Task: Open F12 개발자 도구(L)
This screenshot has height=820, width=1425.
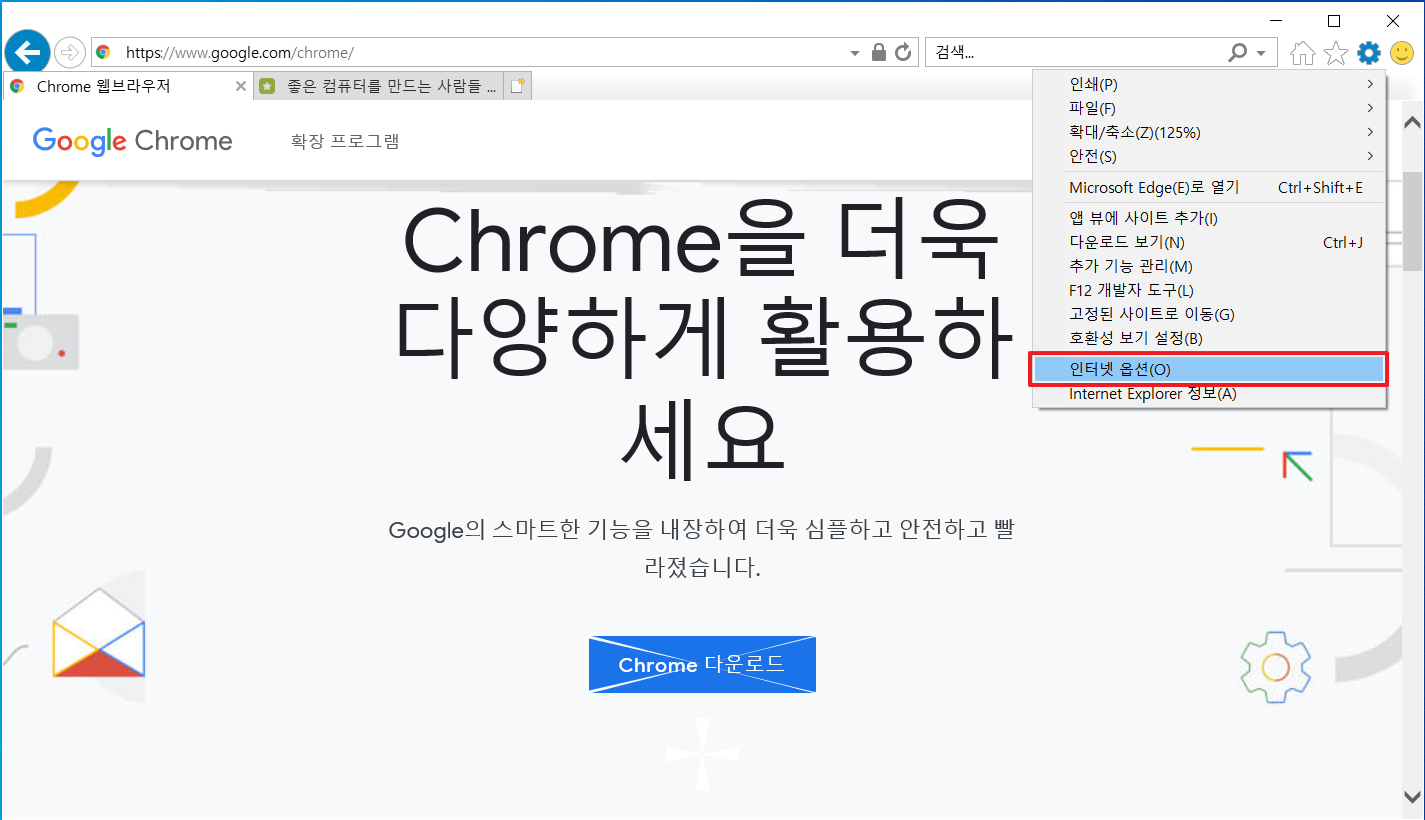Action: (x=1209, y=290)
